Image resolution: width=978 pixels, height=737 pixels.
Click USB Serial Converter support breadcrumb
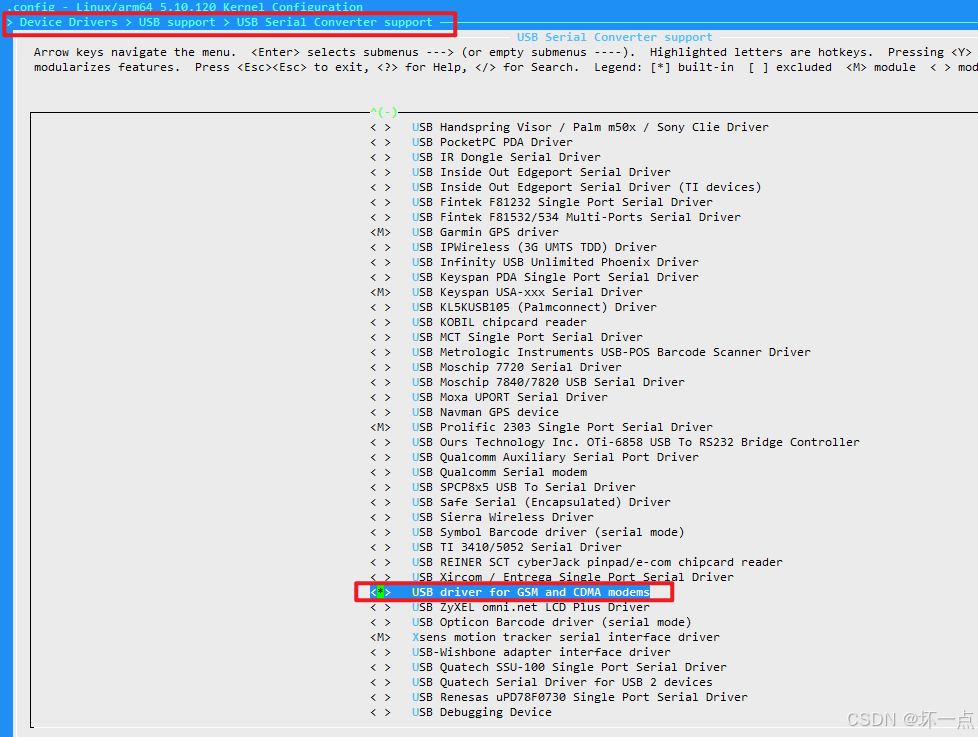pos(334,22)
